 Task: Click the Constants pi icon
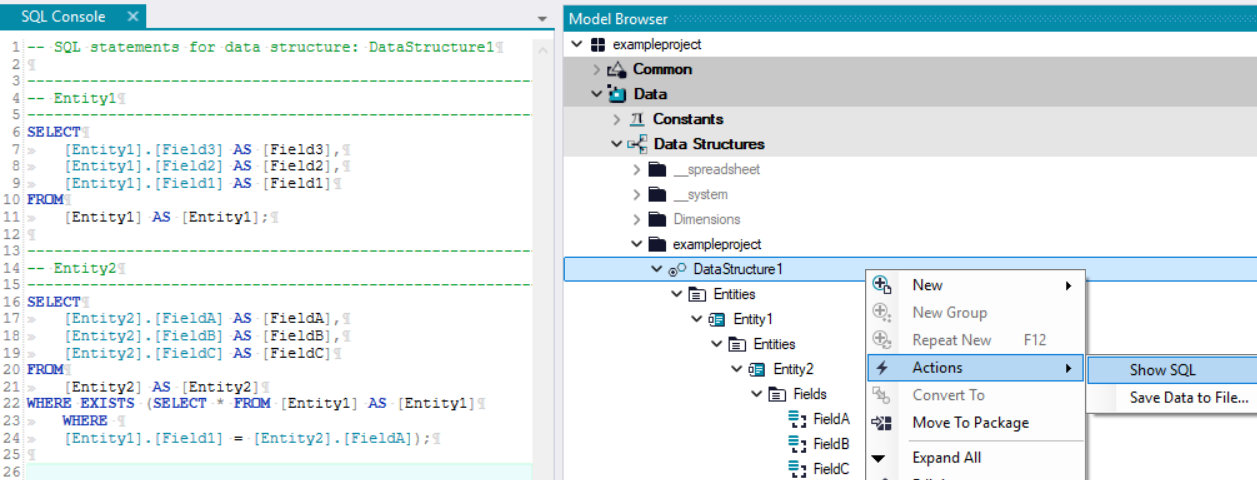(x=637, y=119)
